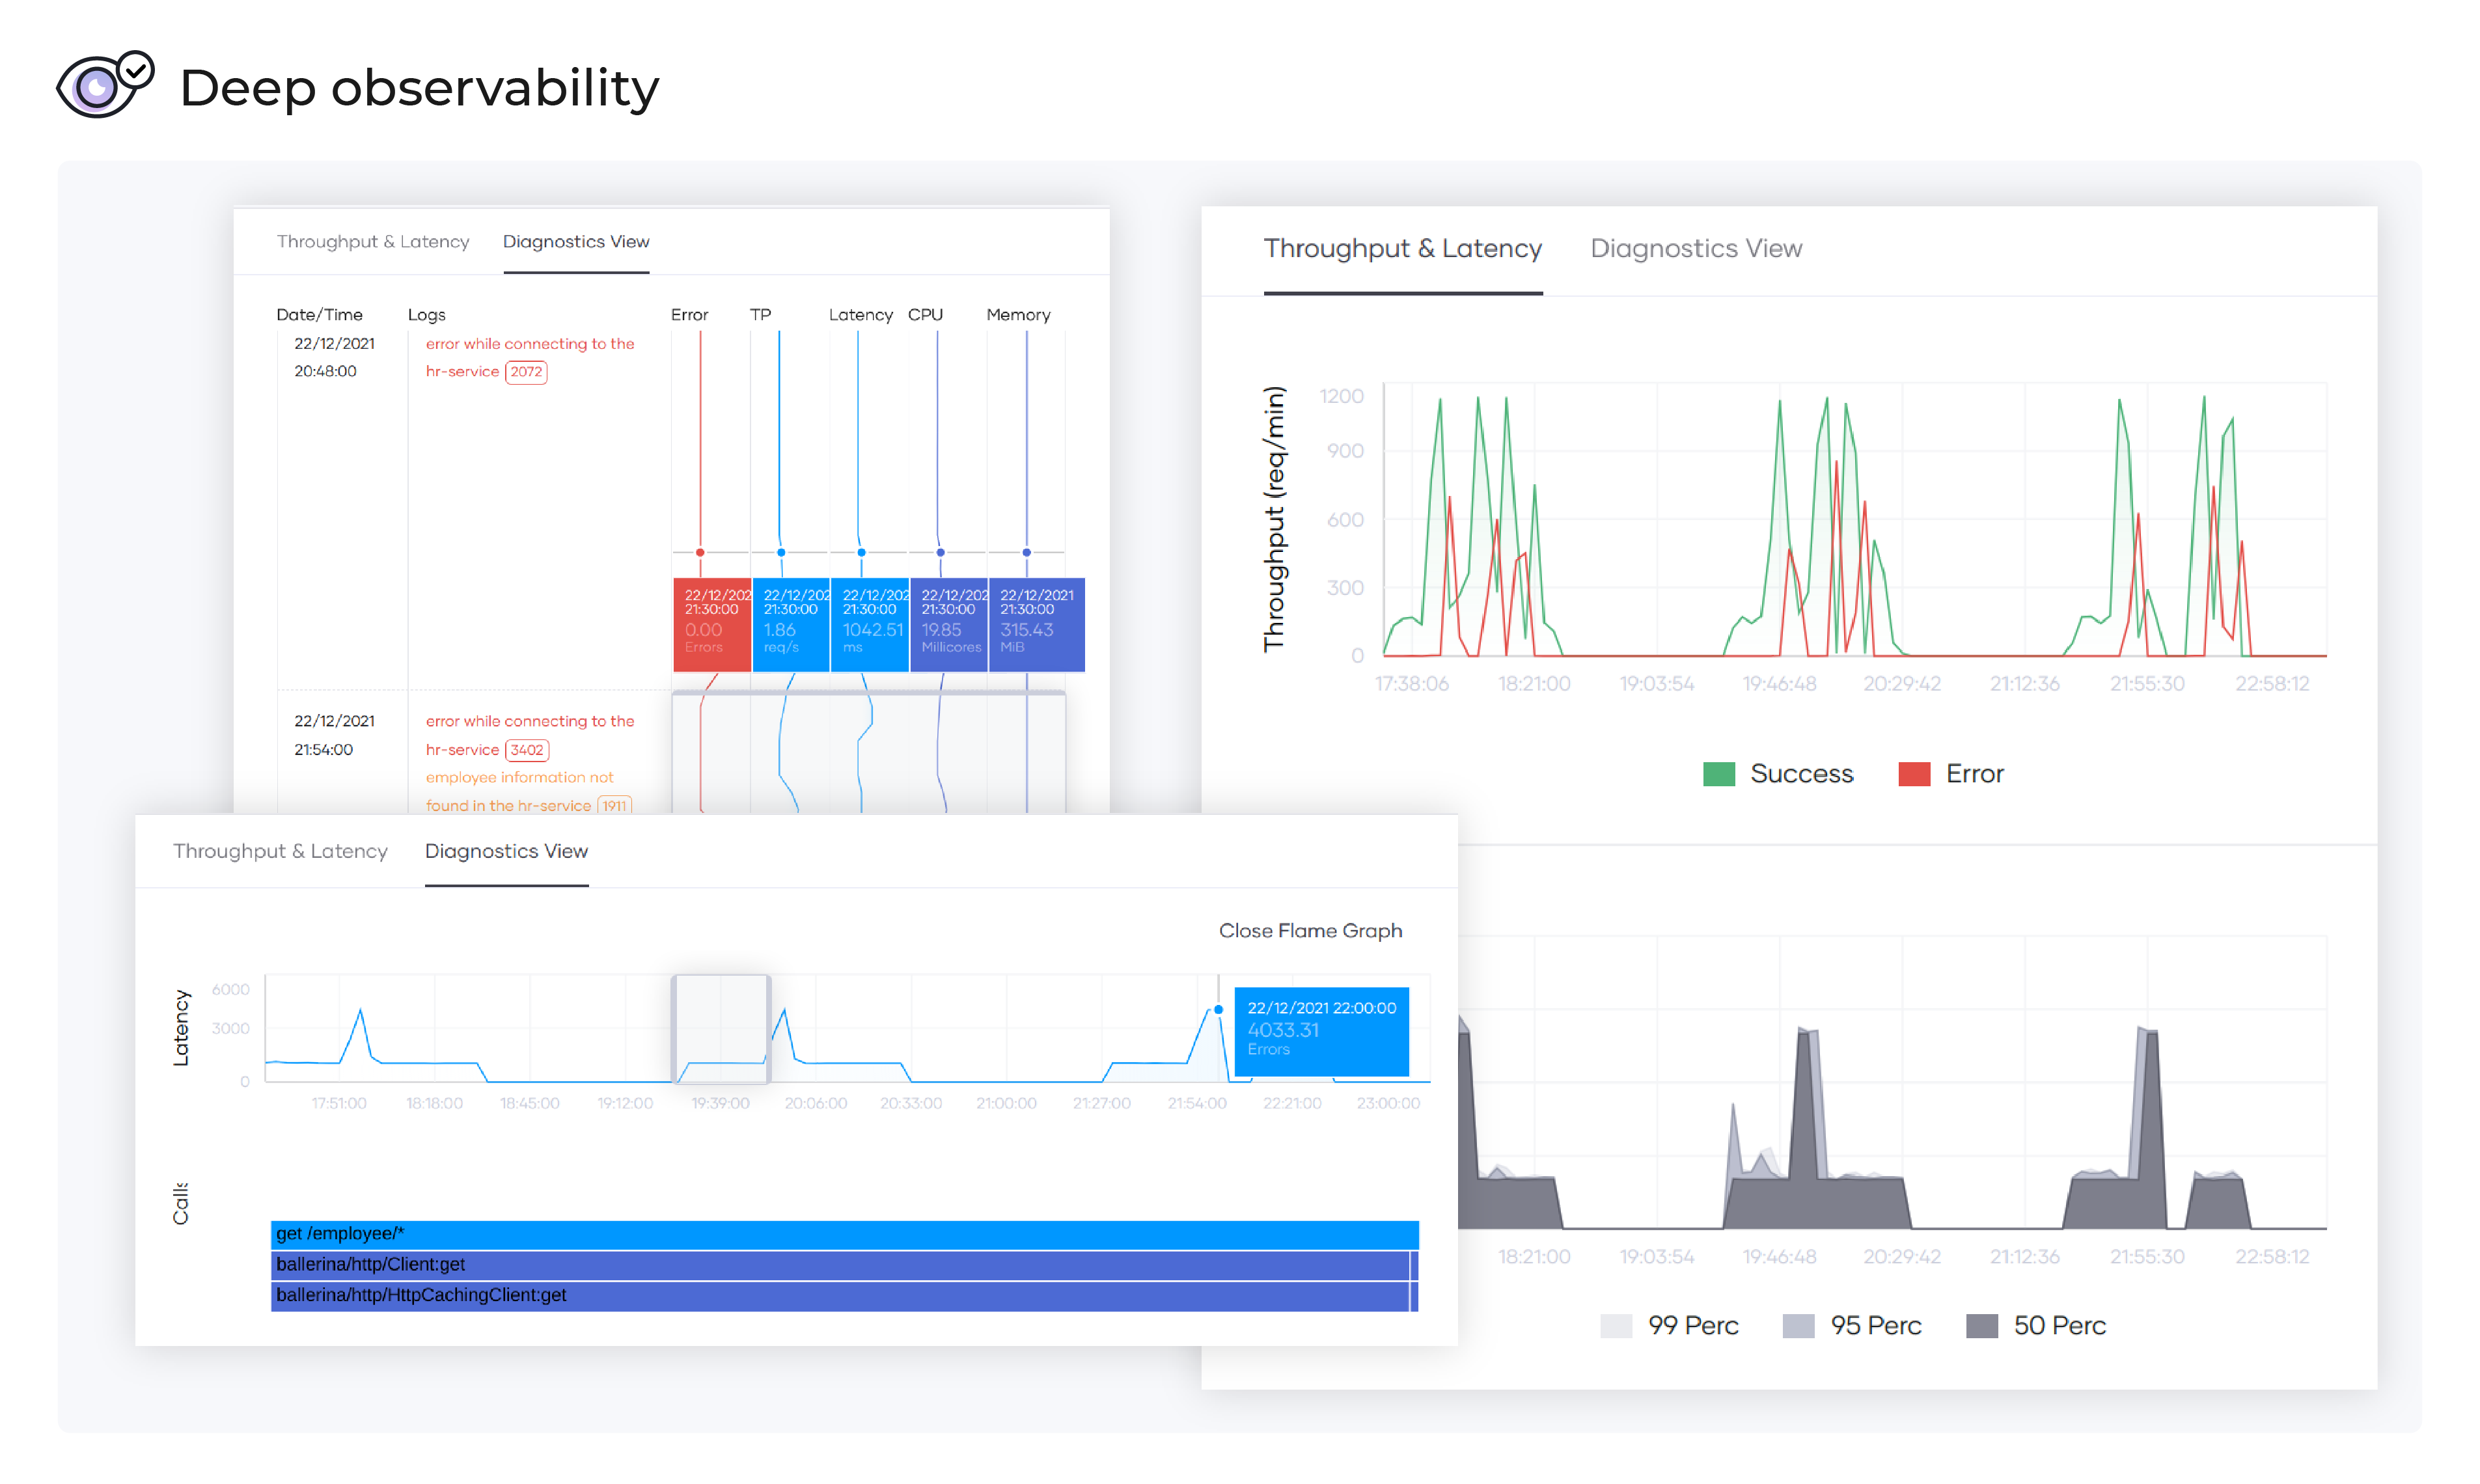
Task: Click the 3402 error count badge
Action: click(527, 750)
